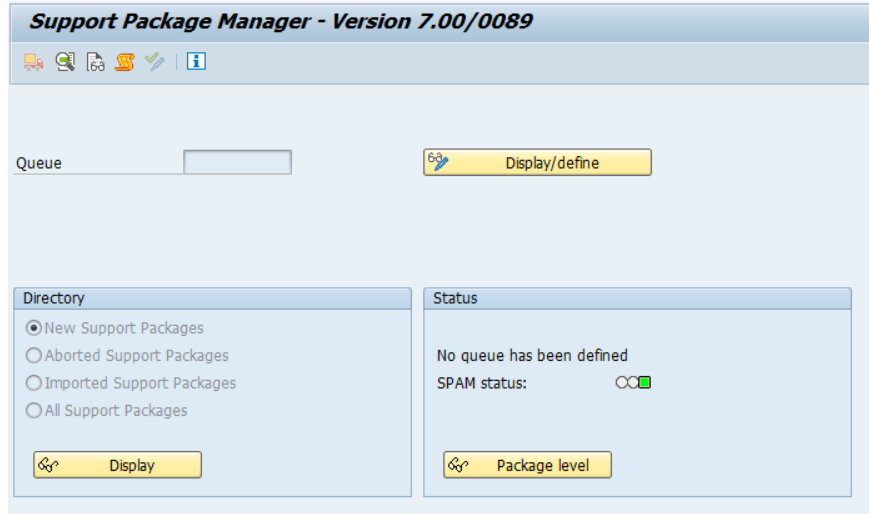
Task: Focus the Queue input field
Action: [x=238, y=162]
